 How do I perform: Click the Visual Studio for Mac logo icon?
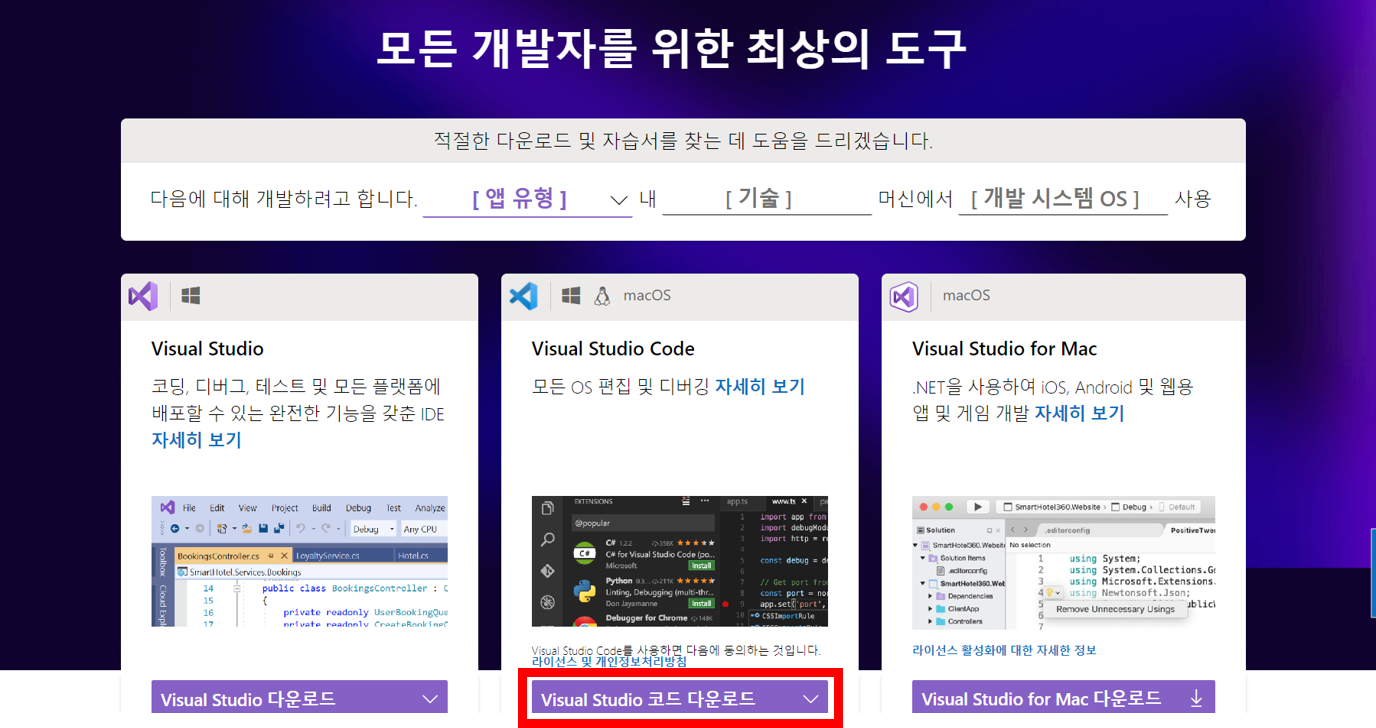[x=904, y=297]
